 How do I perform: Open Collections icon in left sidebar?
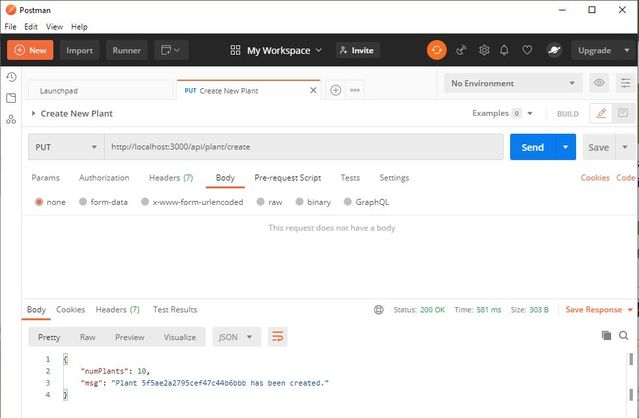pos(11,98)
